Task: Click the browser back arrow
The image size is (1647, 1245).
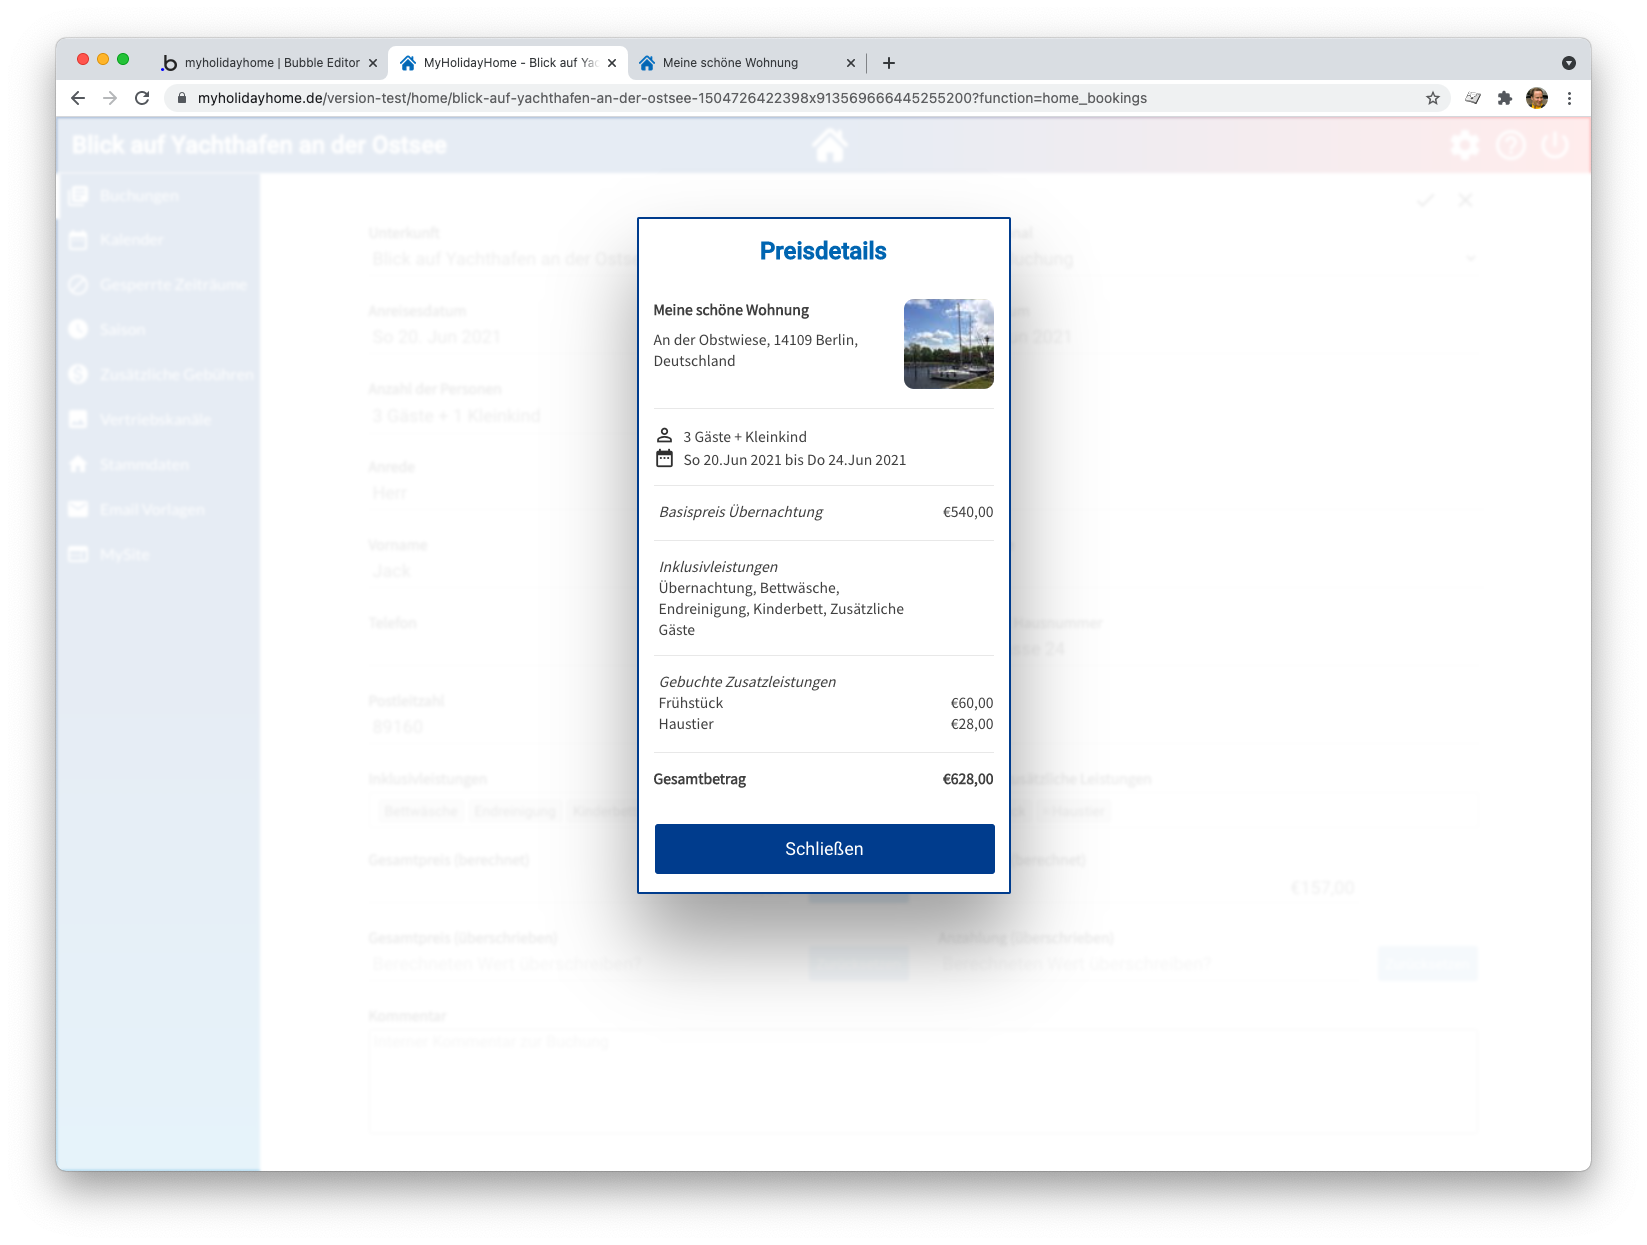Action: point(78,98)
